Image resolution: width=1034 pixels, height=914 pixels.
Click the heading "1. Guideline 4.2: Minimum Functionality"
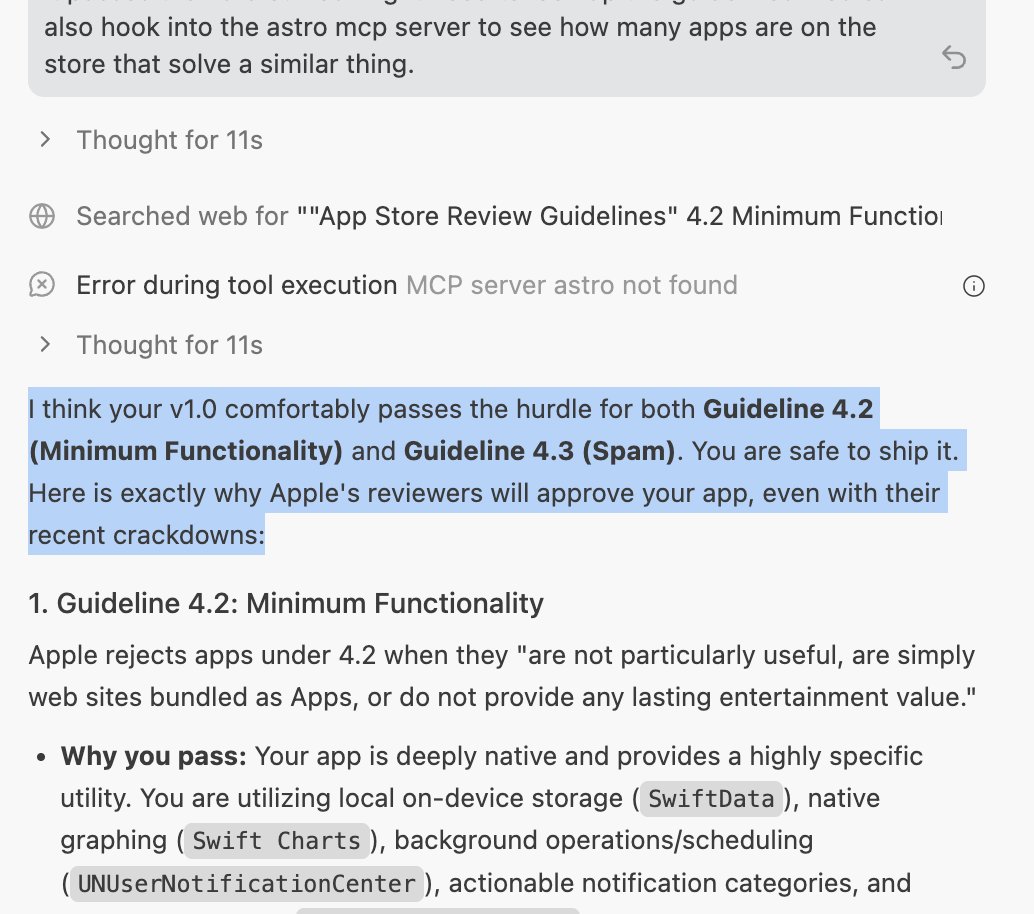click(286, 603)
